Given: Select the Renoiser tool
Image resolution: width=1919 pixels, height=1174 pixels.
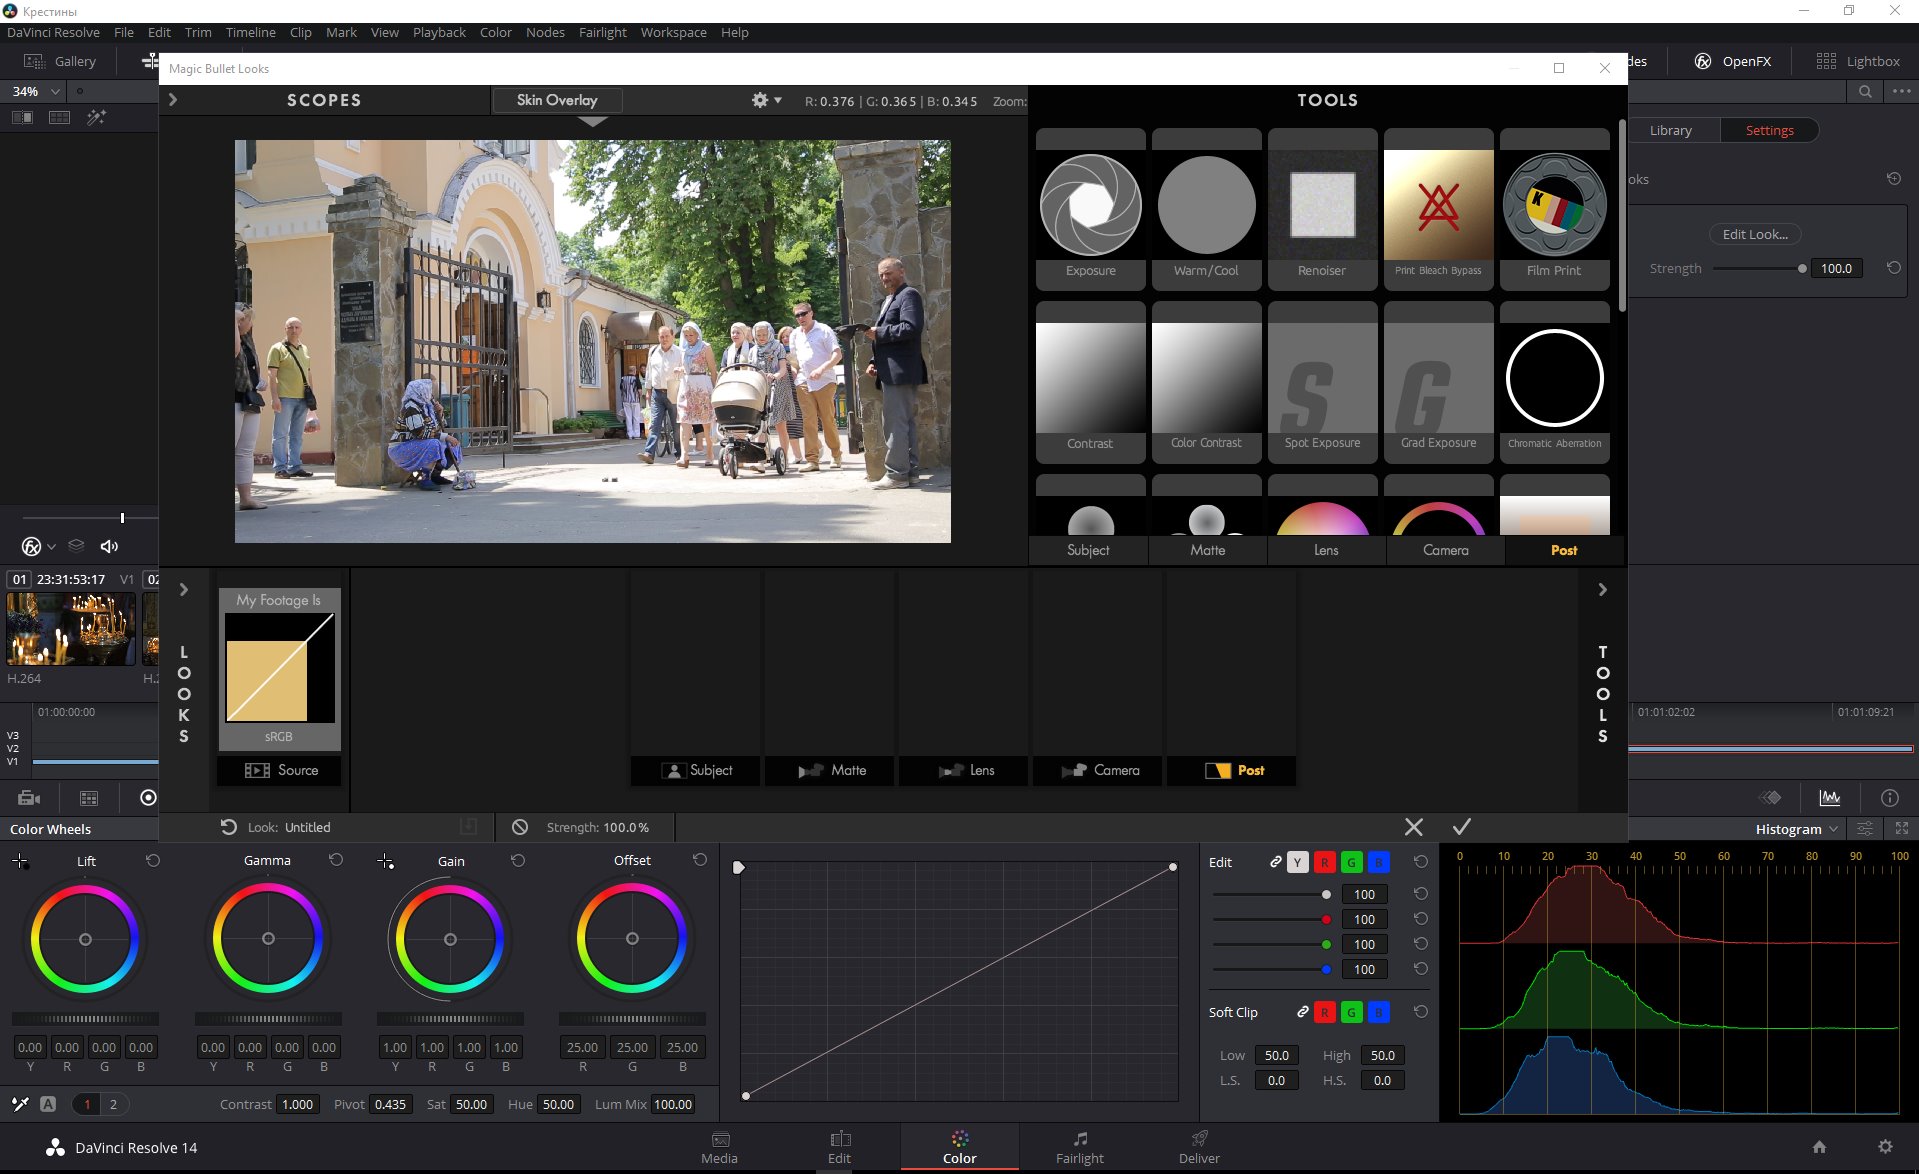Looking at the screenshot, I should (1322, 209).
